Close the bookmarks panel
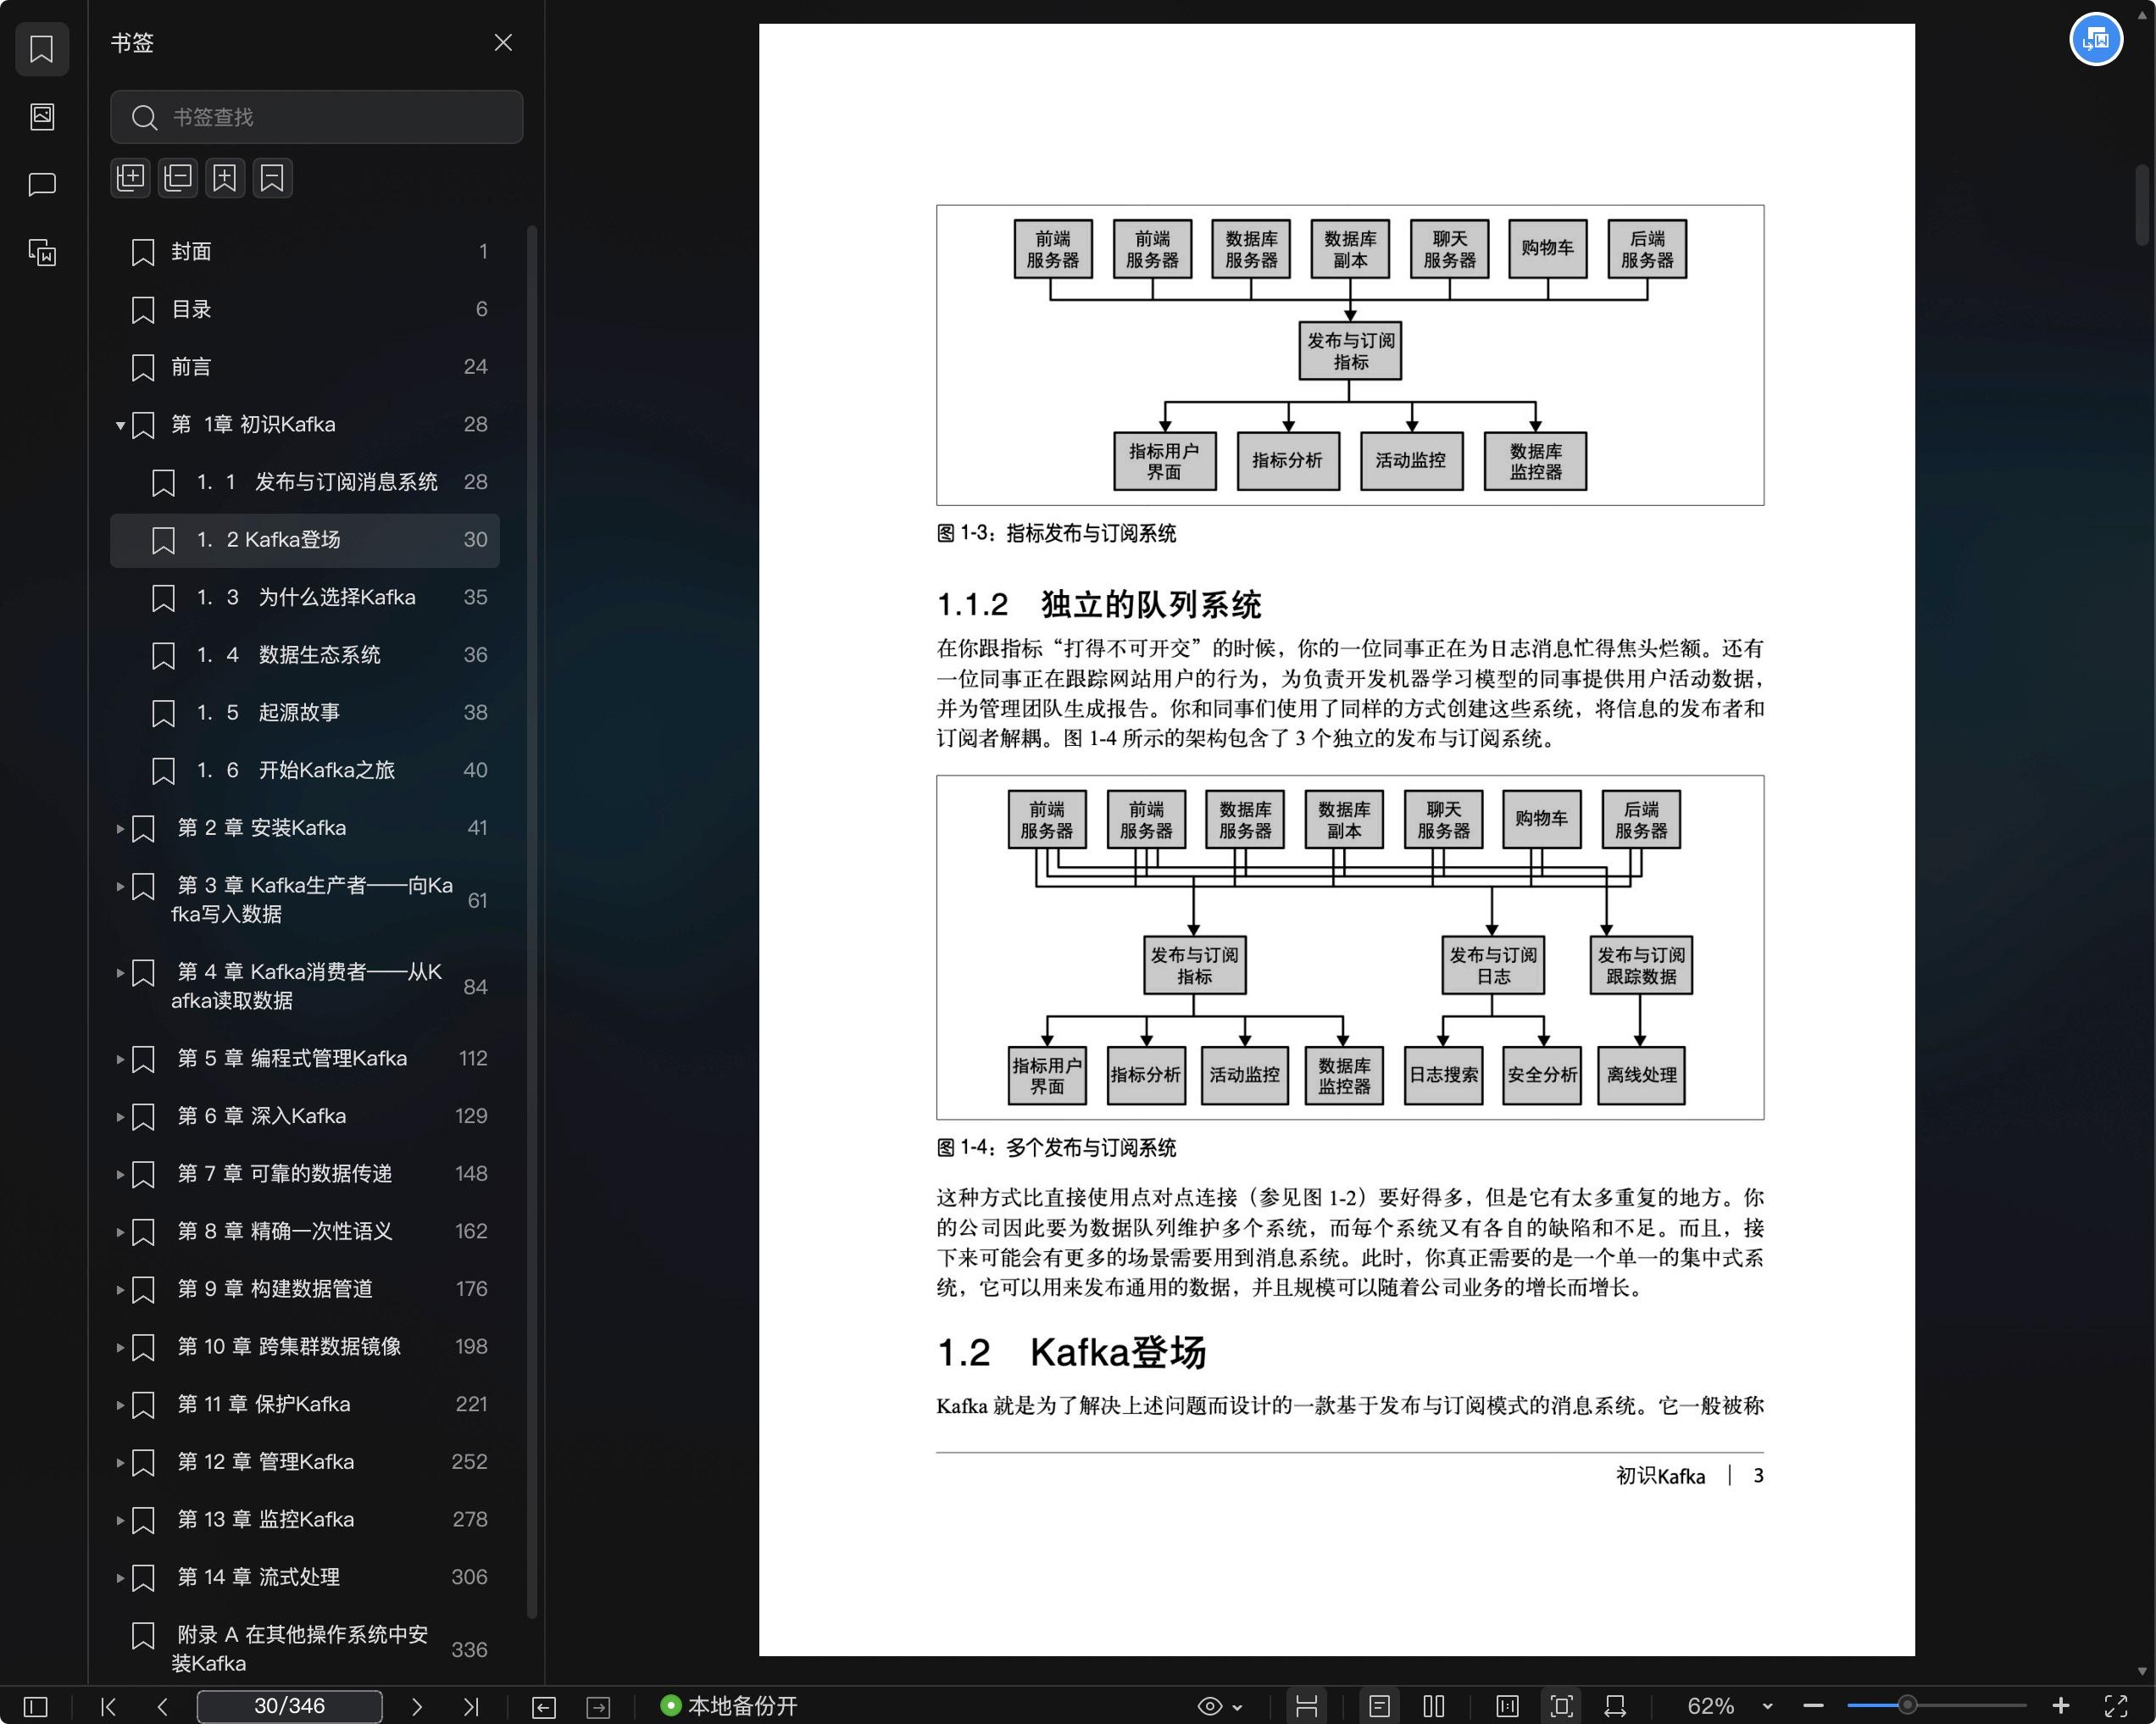 tap(503, 42)
